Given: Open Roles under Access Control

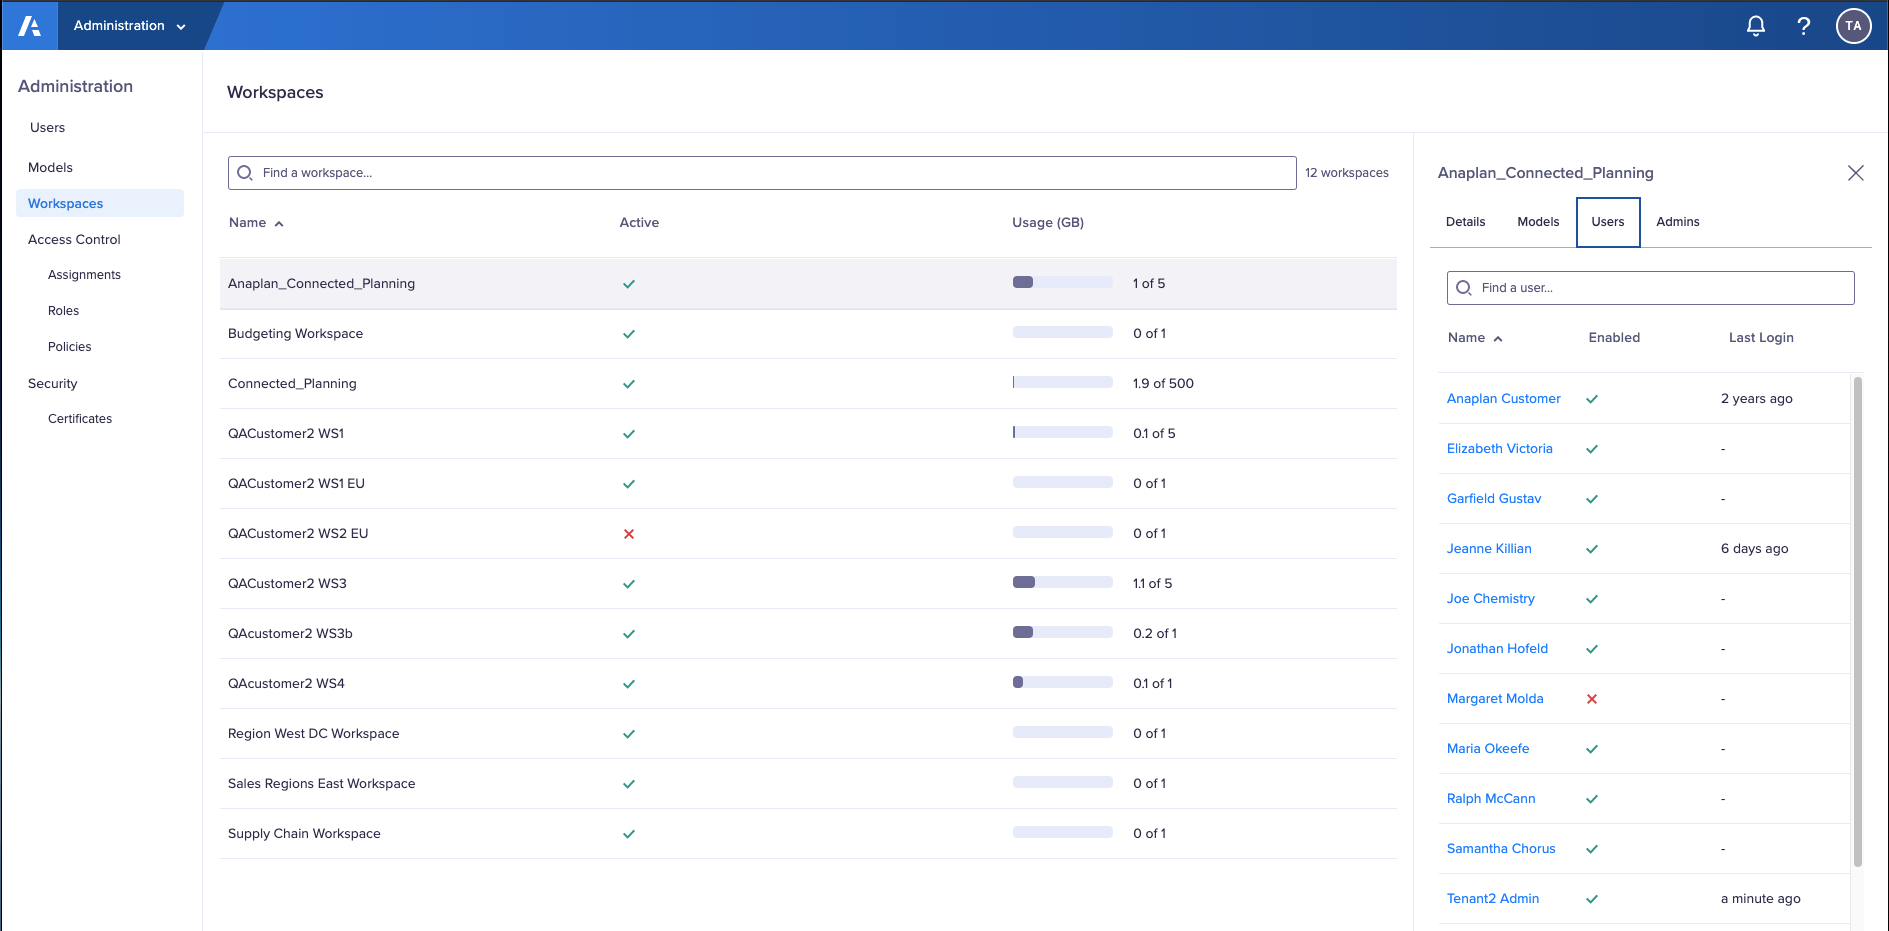Looking at the screenshot, I should (x=63, y=311).
